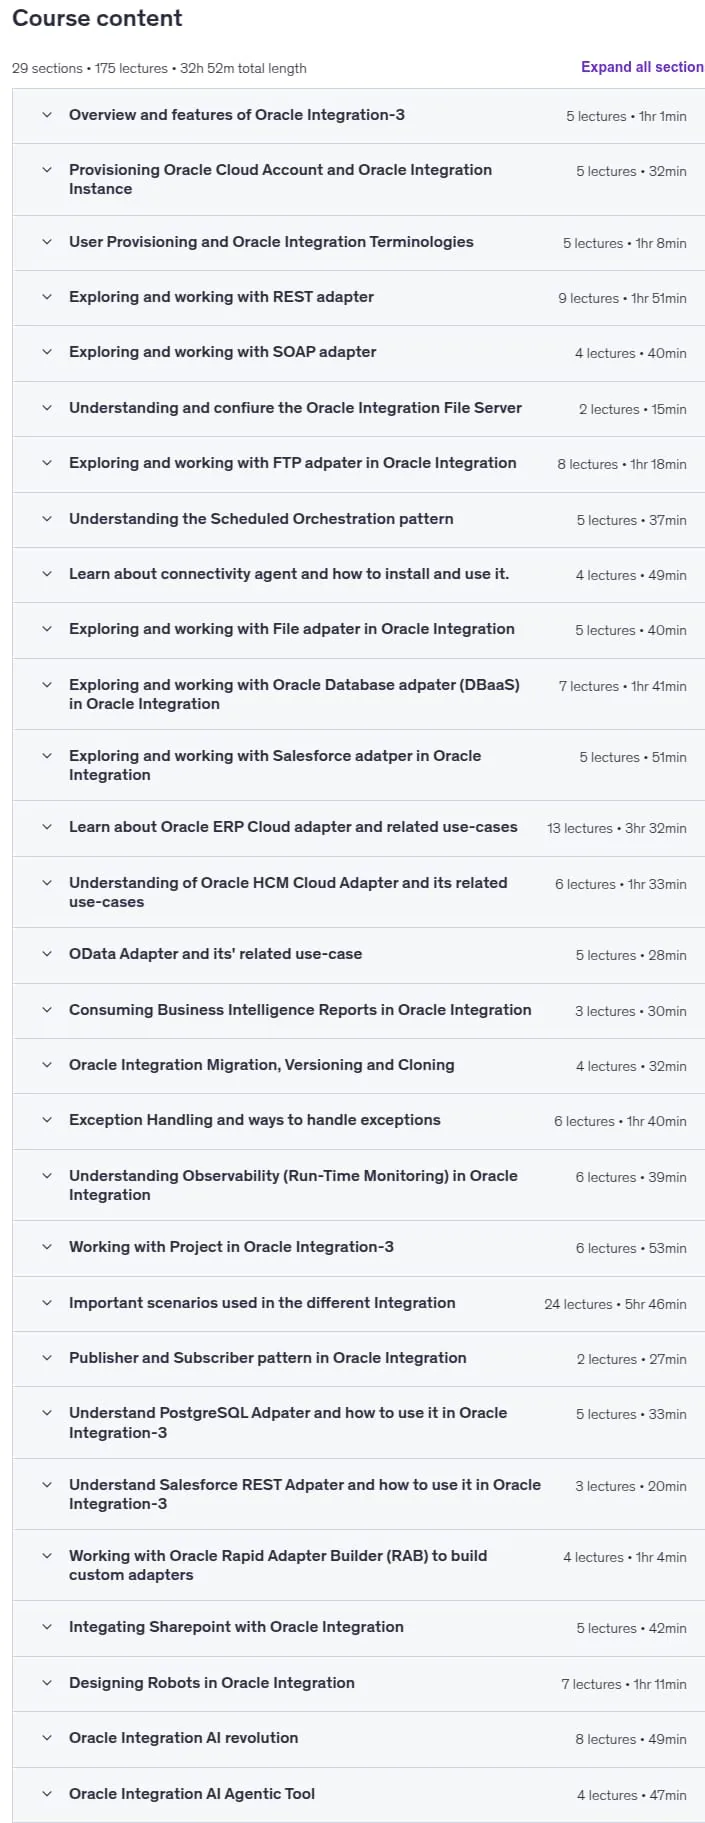Expand 'Overview and features of Oracle Integration-3' chevron

[x=46, y=115]
